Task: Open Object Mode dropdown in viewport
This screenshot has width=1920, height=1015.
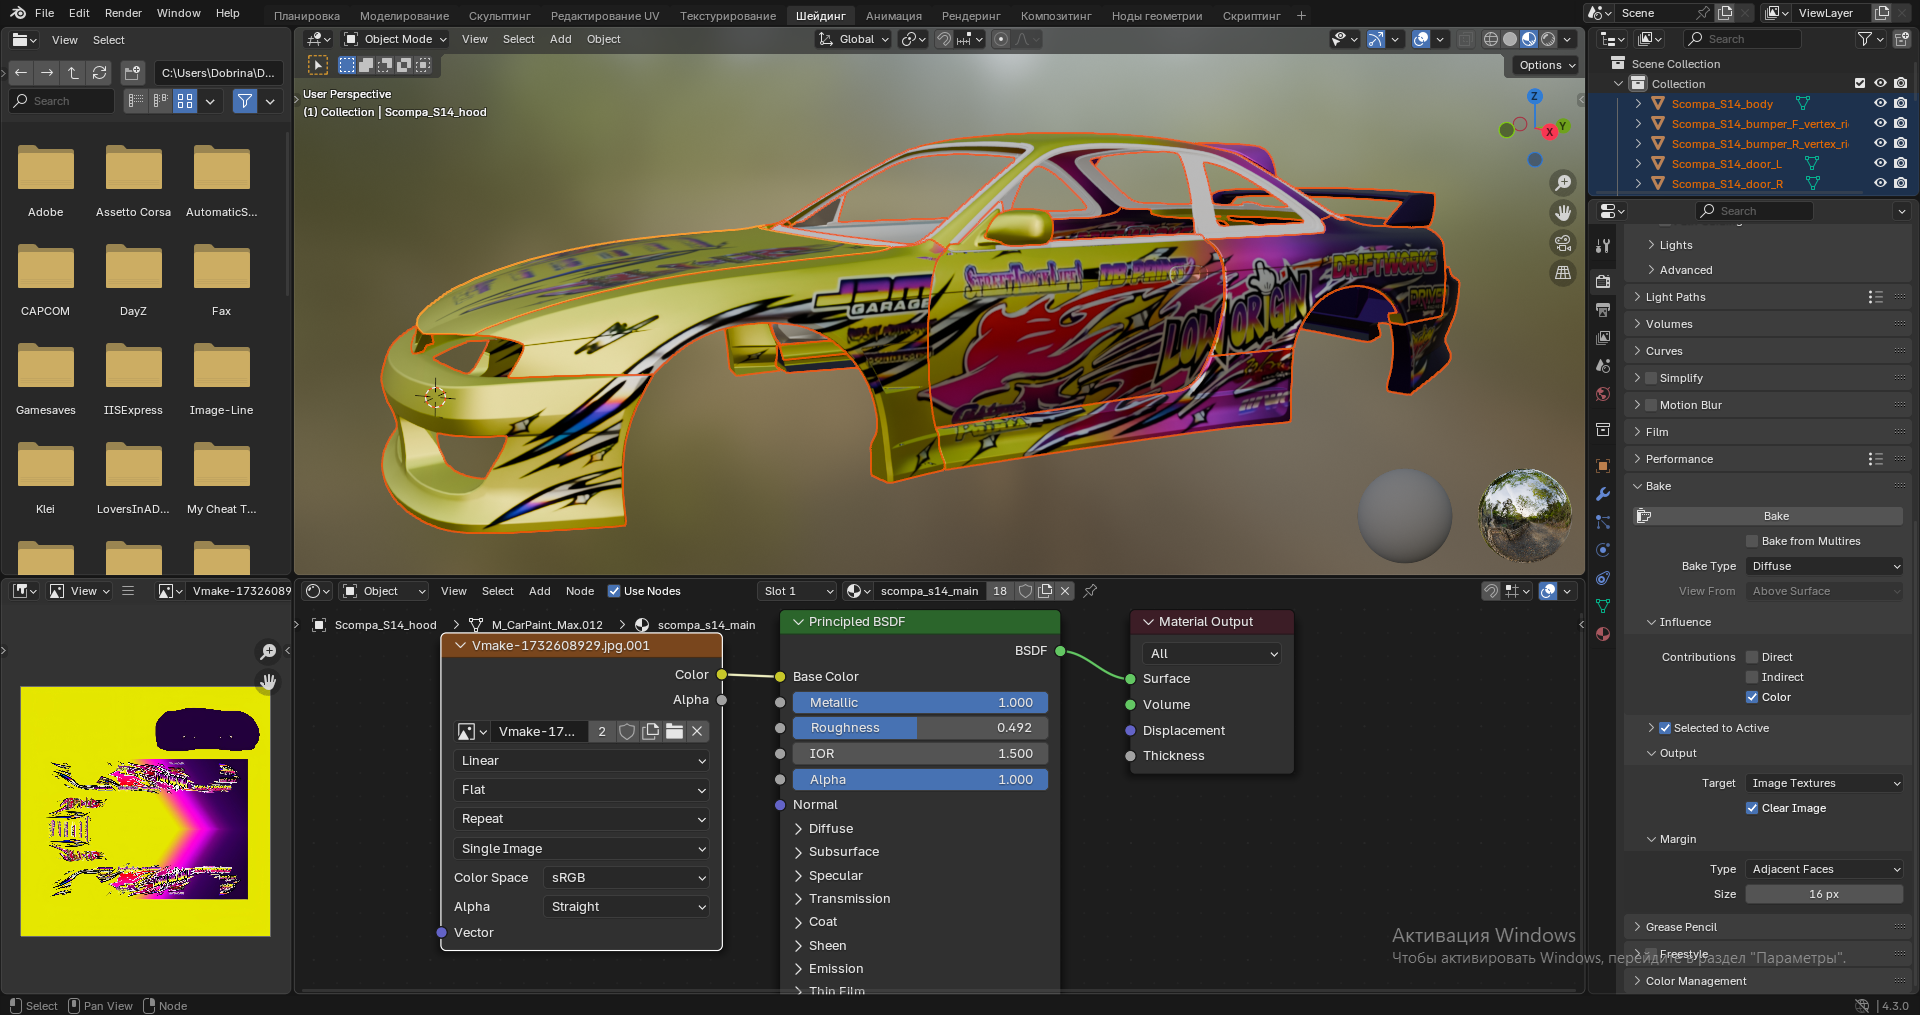Action: [x=397, y=39]
